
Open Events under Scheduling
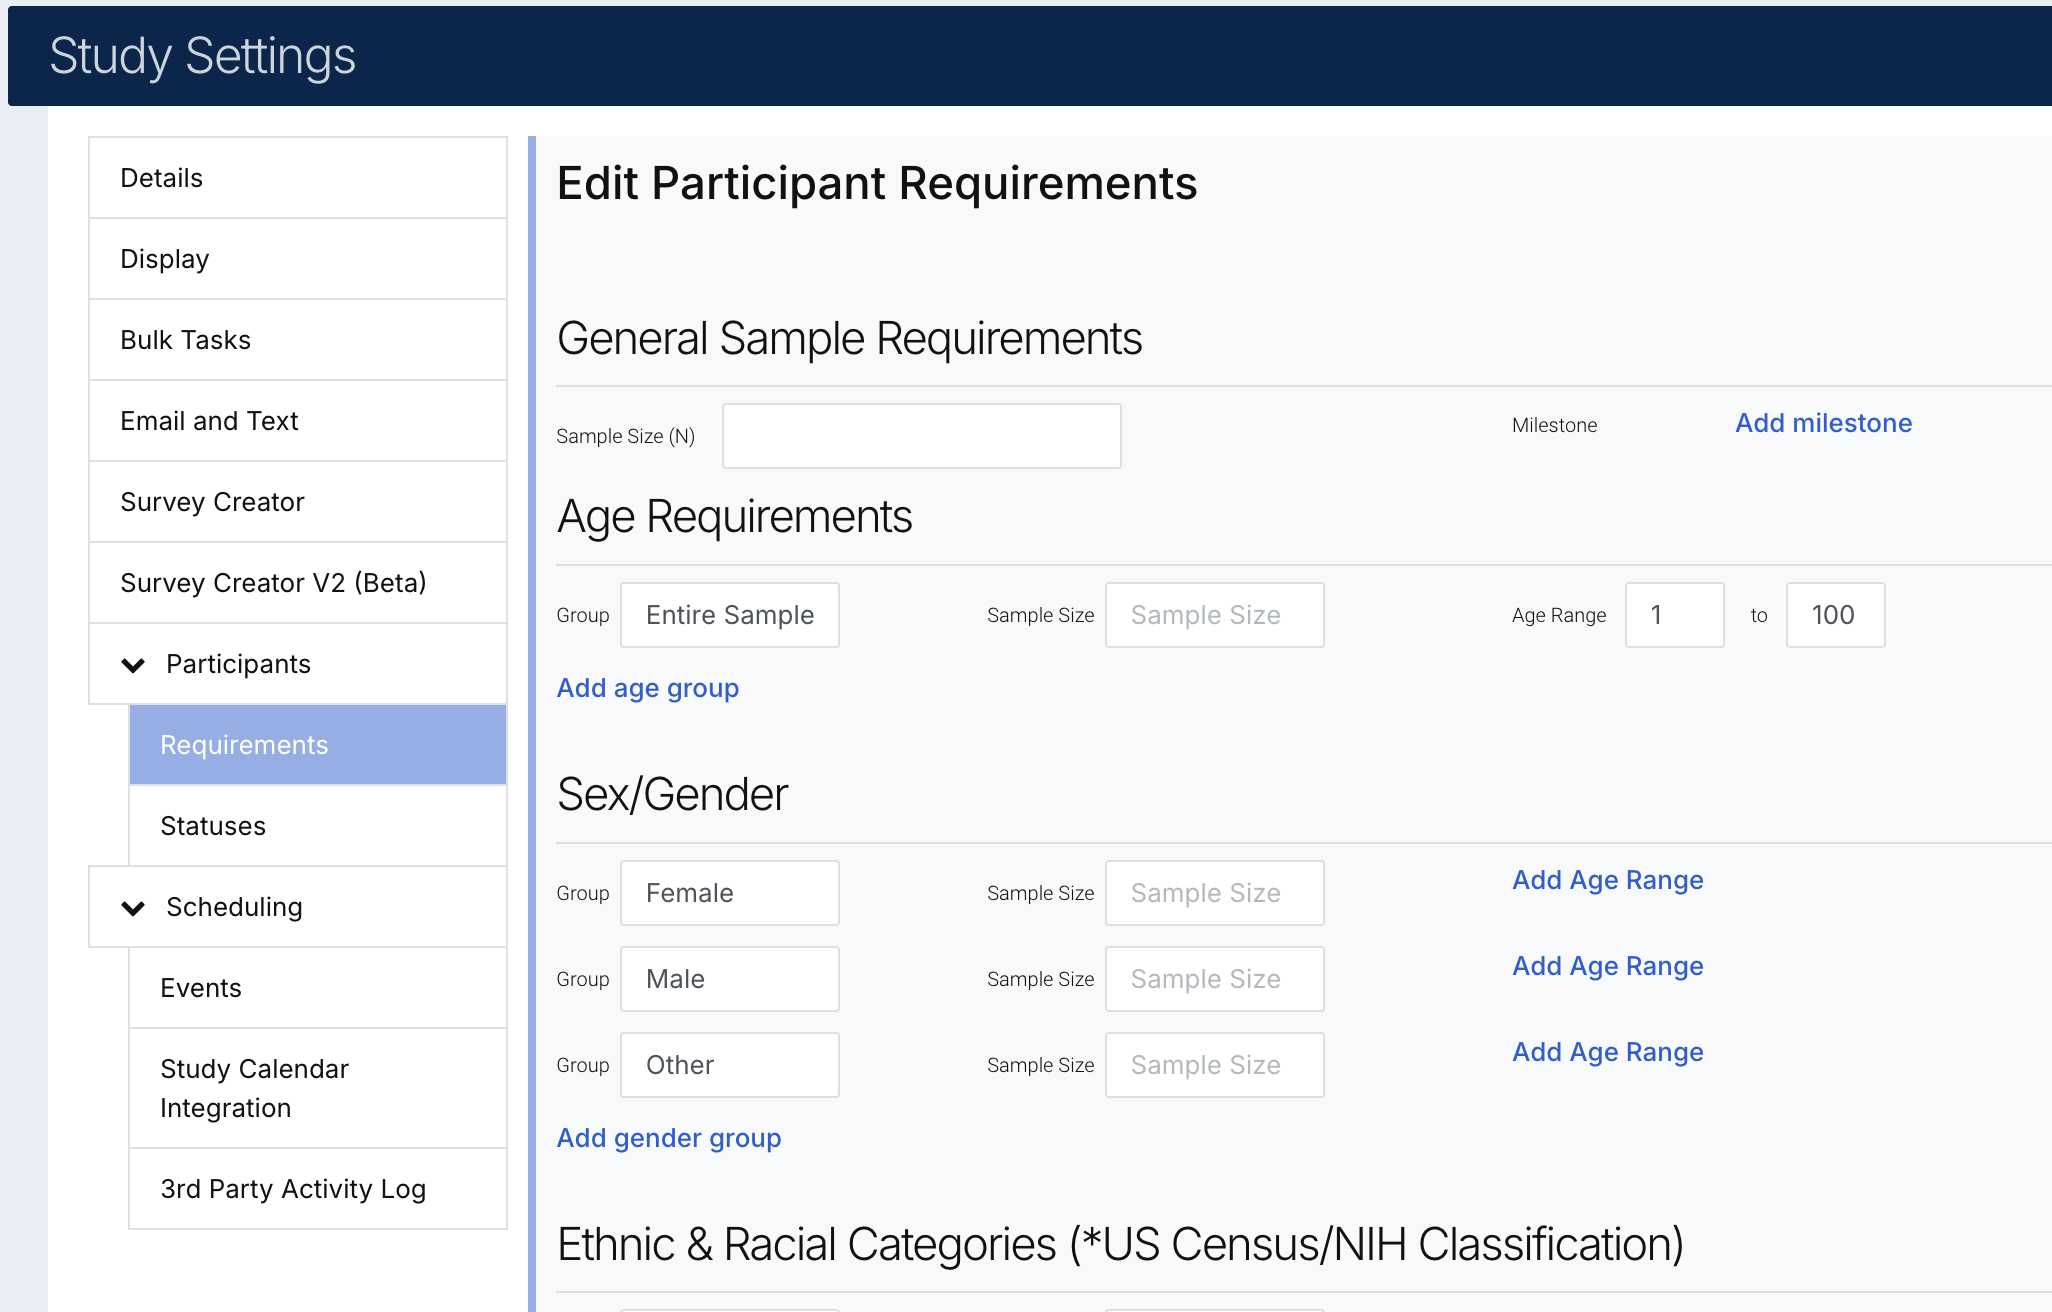(x=317, y=988)
